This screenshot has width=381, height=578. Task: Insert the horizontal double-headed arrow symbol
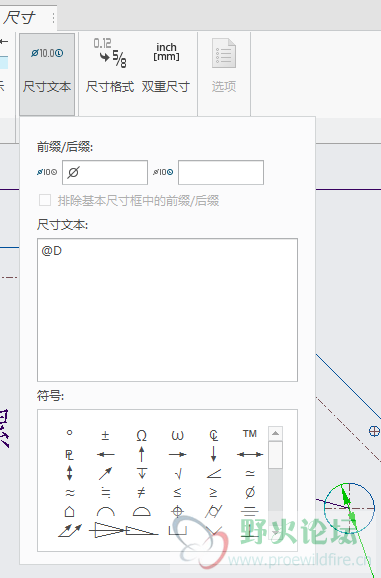[x=250, y=455]
